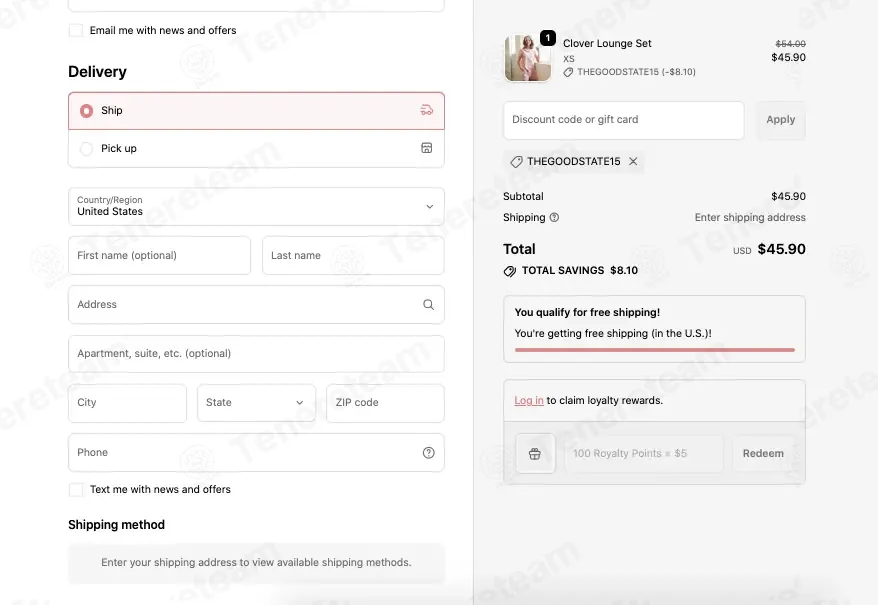
Task: Open the Country/Region dropdown
Action: click(x=256, y=206)
